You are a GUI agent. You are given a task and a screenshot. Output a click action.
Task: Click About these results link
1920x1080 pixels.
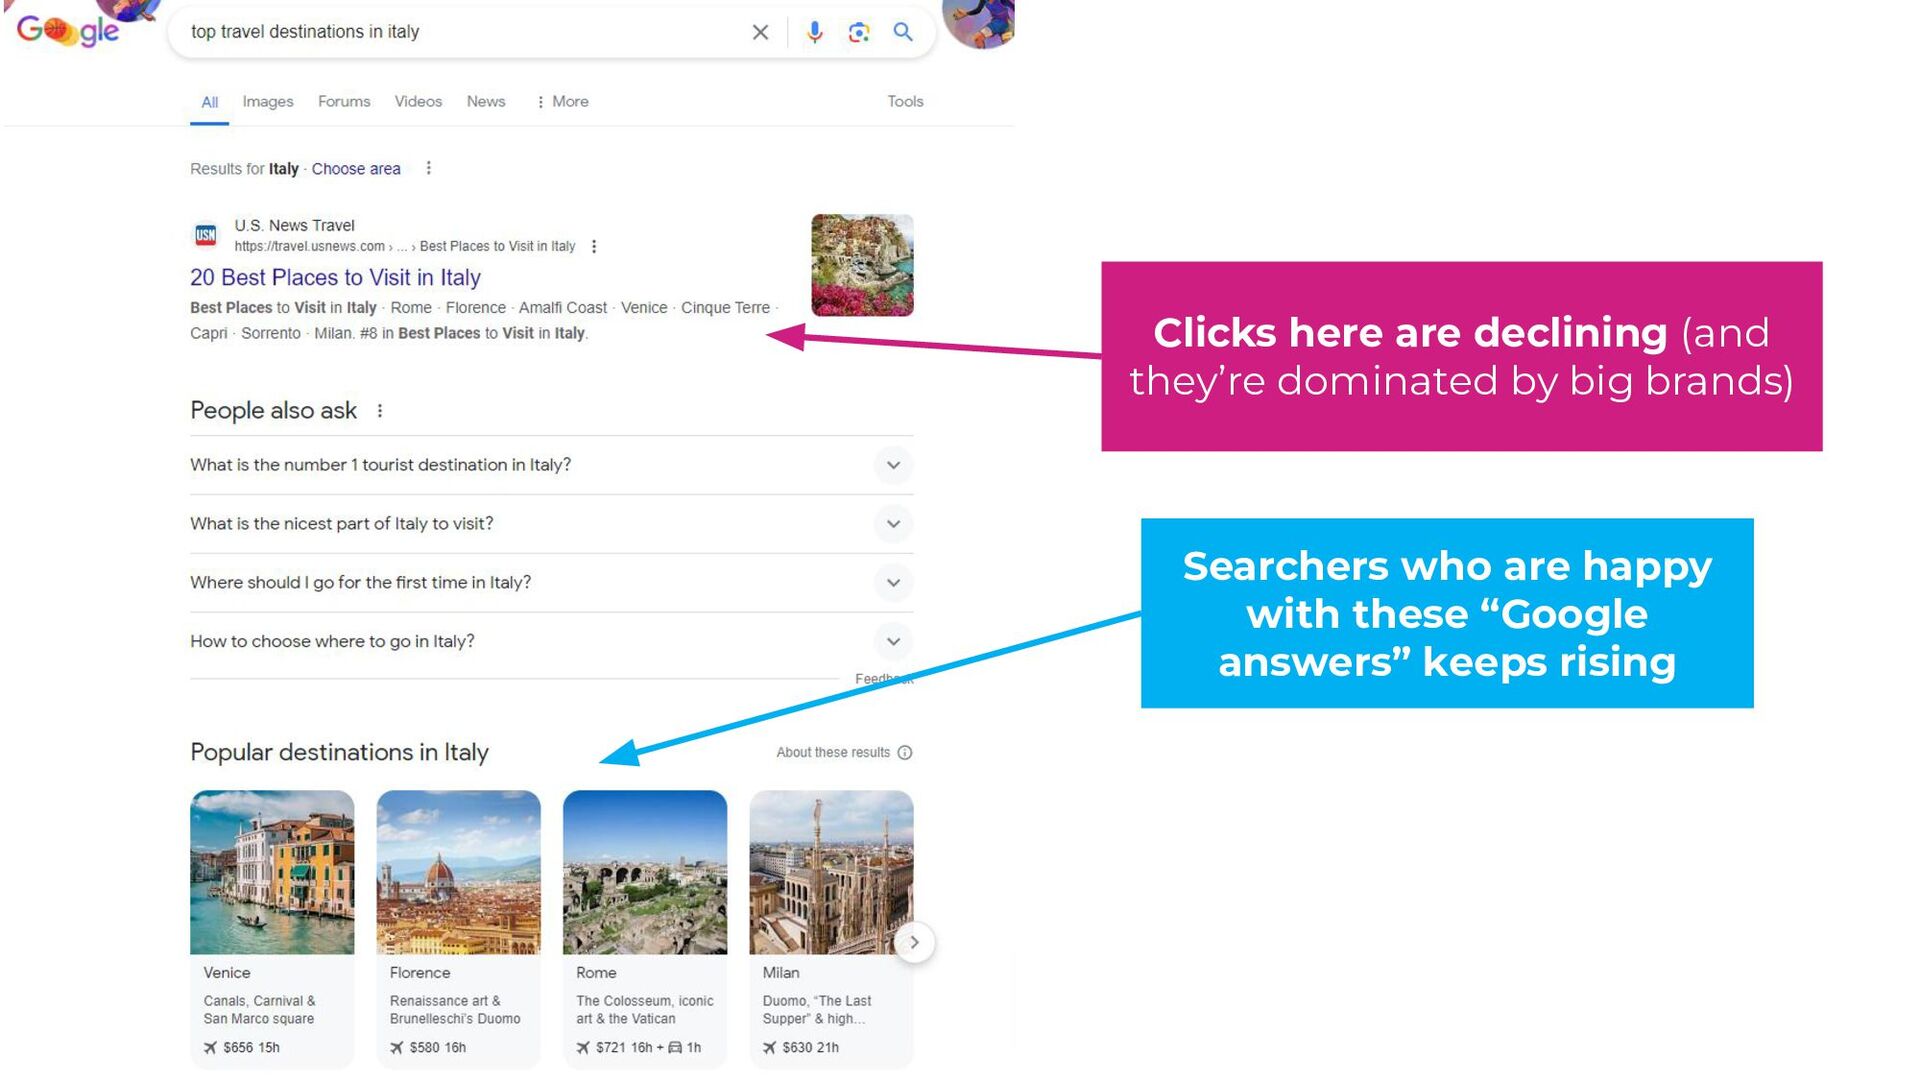click(x=833, y=753)
